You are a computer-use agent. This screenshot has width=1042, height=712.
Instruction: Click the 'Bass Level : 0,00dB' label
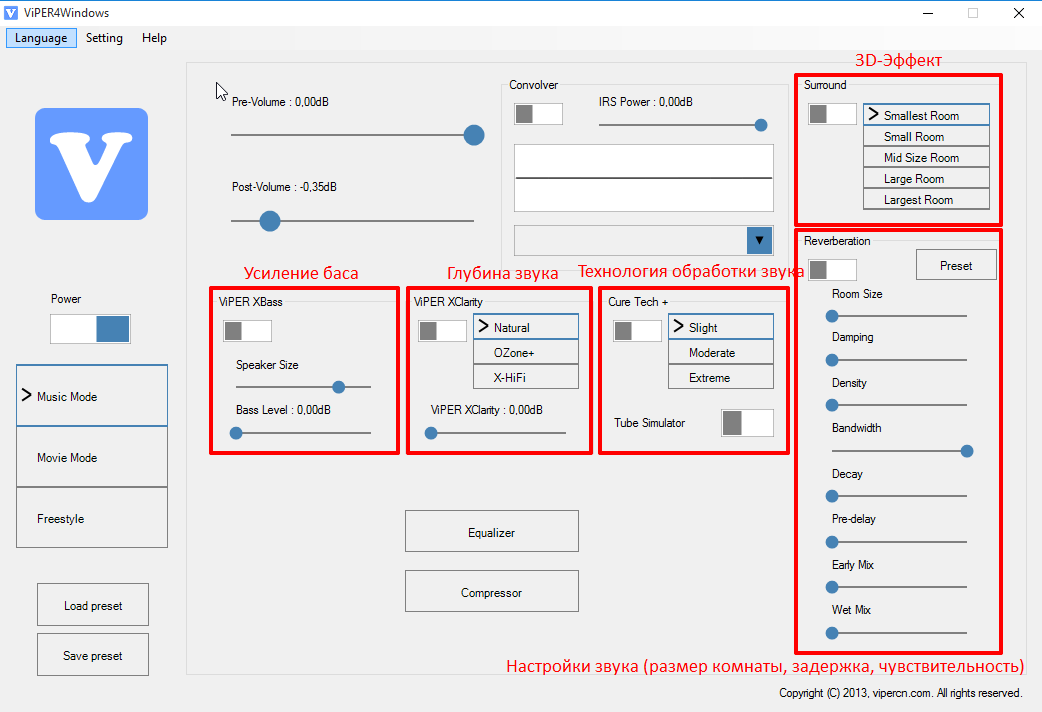tap(283, 410)
